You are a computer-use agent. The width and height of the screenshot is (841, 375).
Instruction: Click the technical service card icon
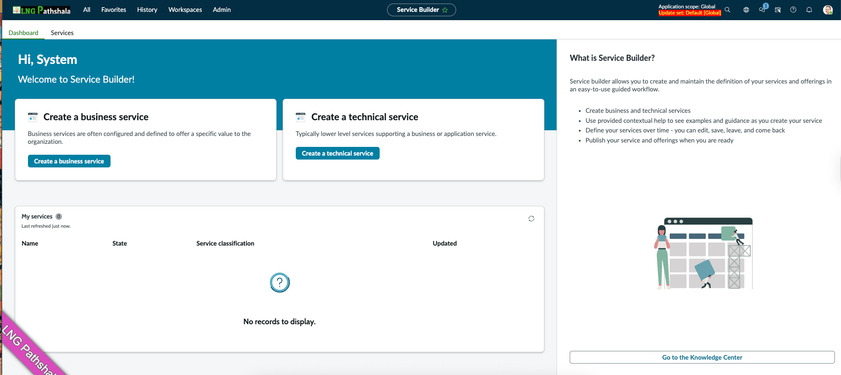300,117
